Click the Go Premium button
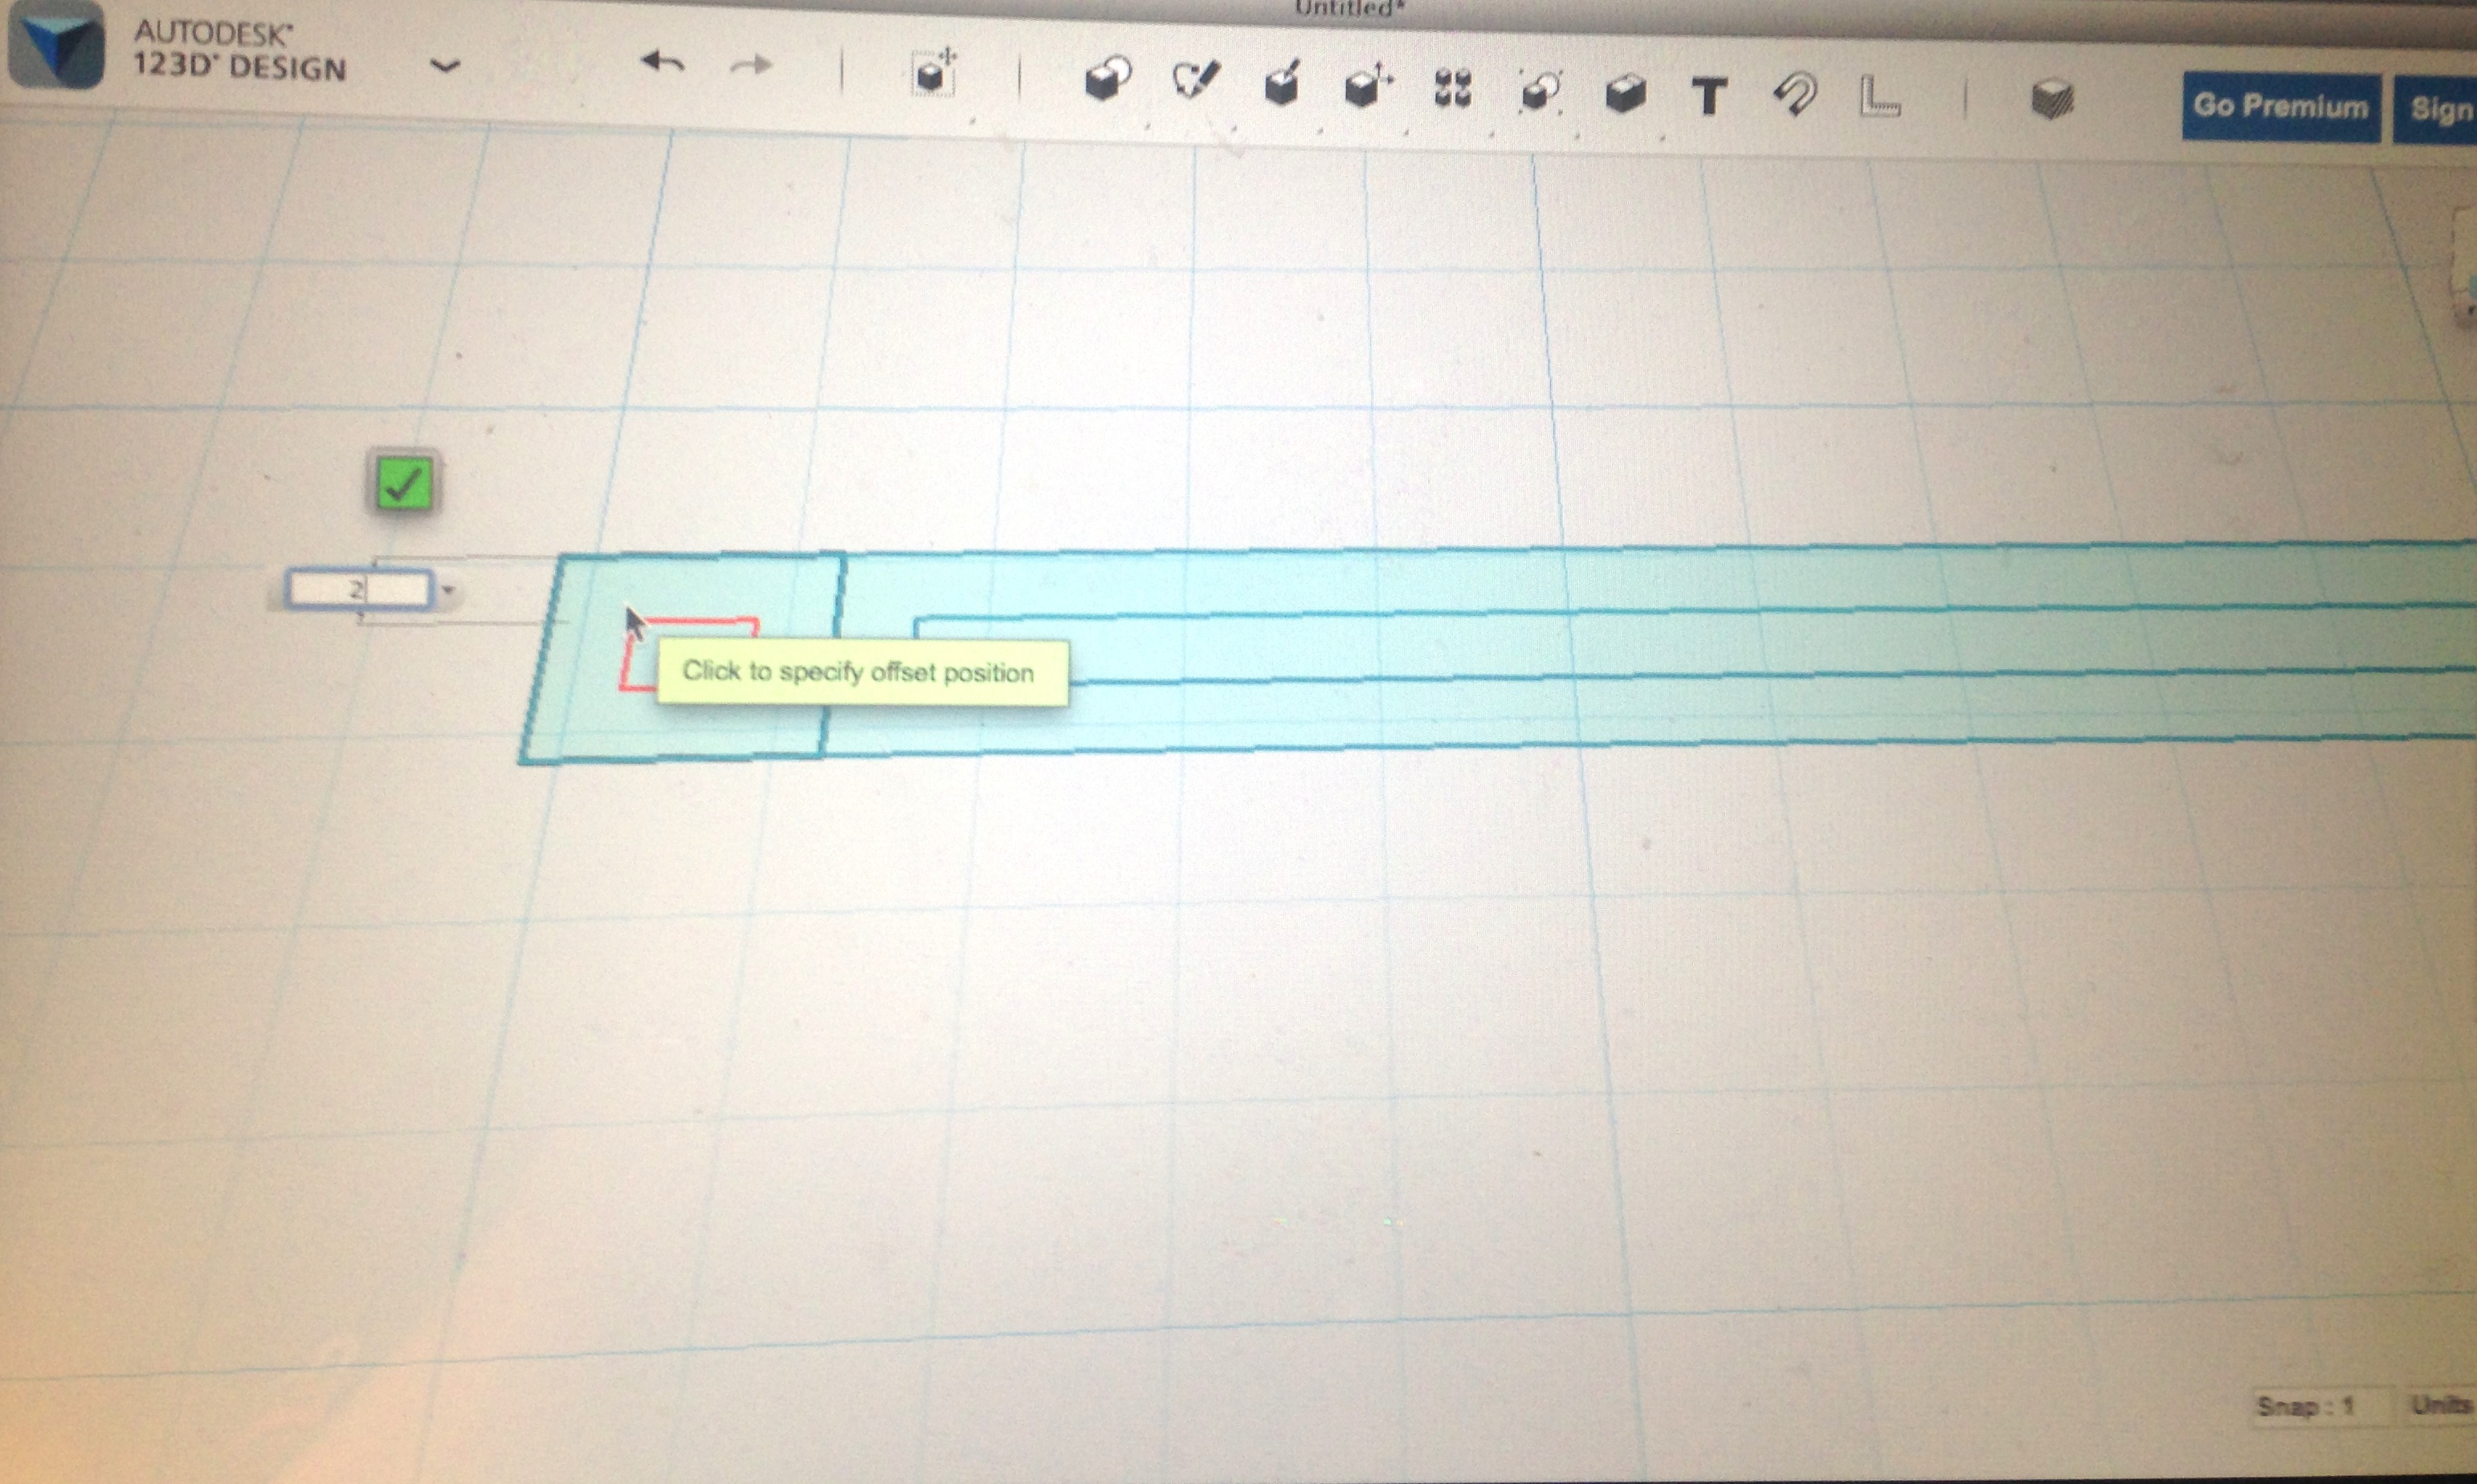 pyautogui.click(x=2281, y=107)
